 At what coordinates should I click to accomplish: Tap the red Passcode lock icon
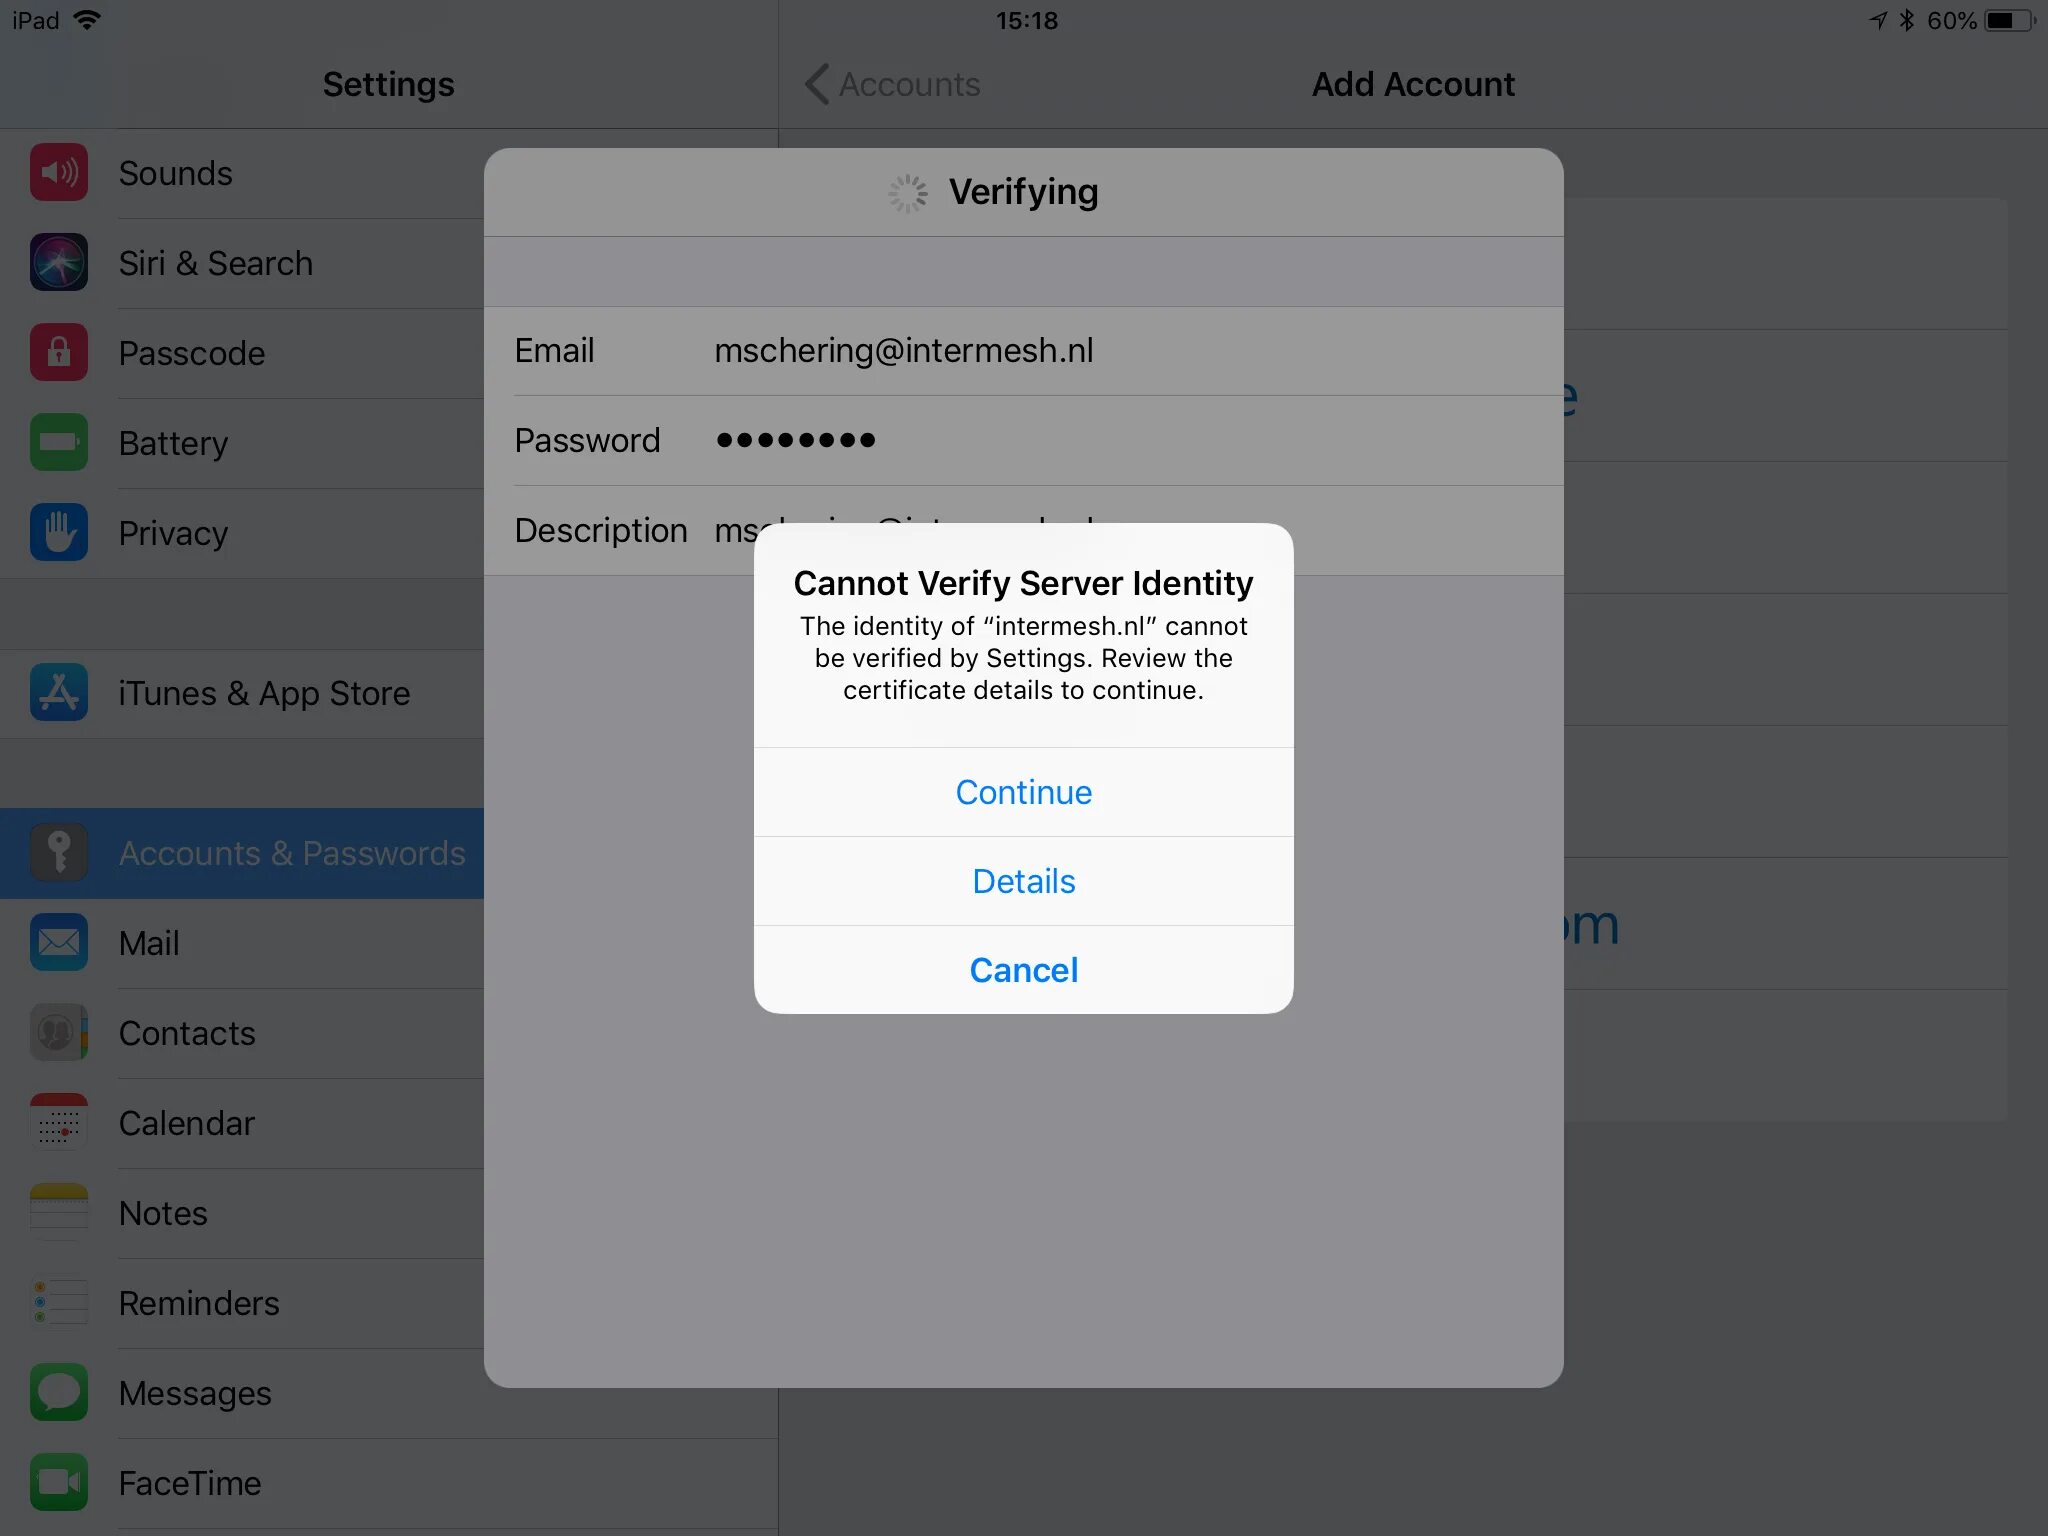pos(59,353)
